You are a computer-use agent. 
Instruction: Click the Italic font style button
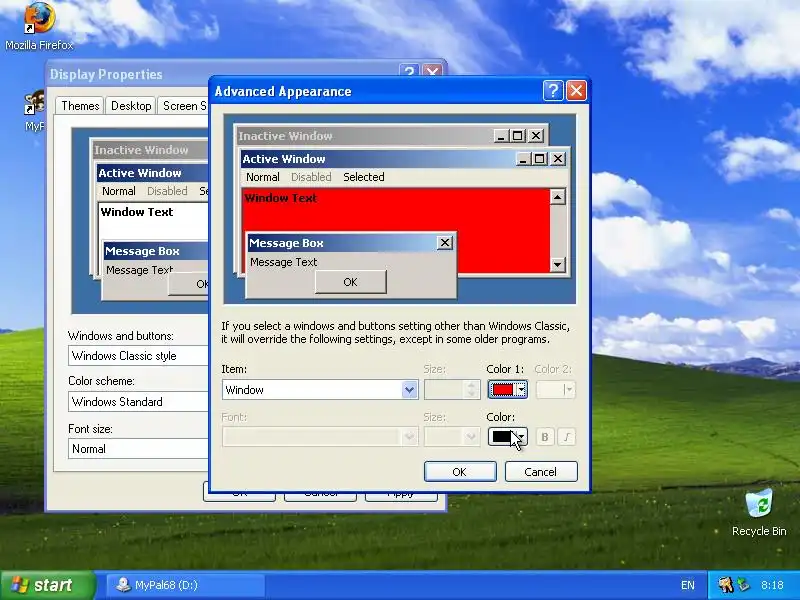[x=566, y=437]
